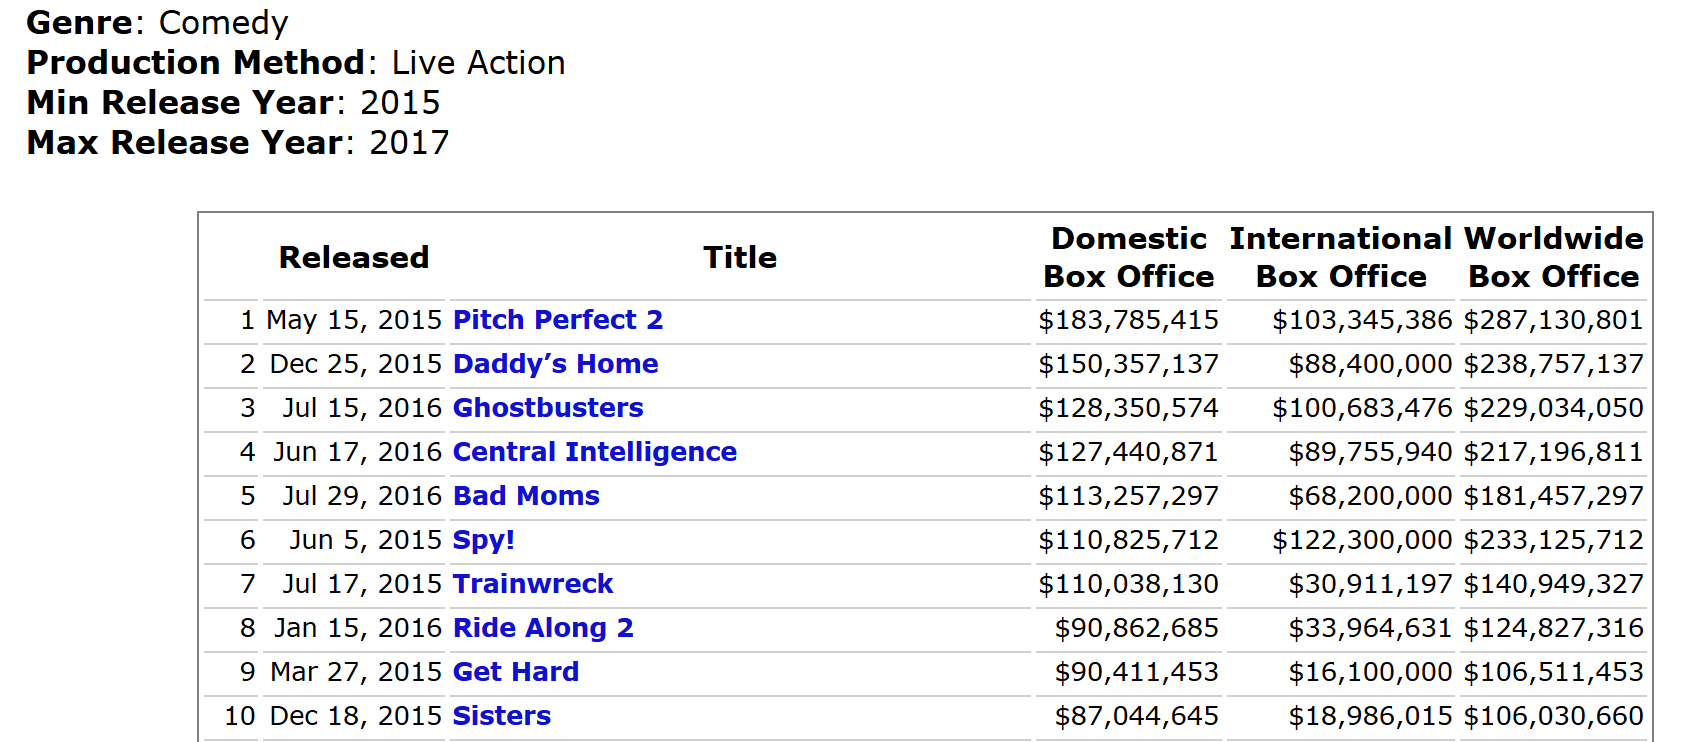Click the International Box Office header
The width and height of the screenshot is (1700, 742).
[x=1340, y=258]
